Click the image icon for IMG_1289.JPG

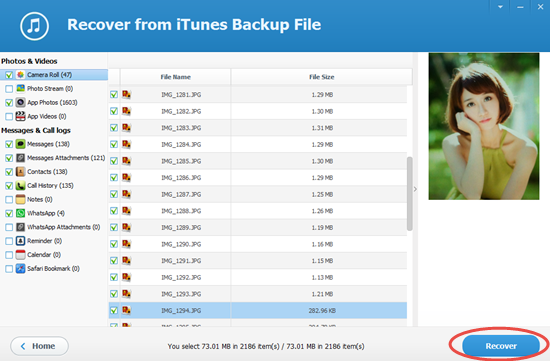[x=126, y=227]
